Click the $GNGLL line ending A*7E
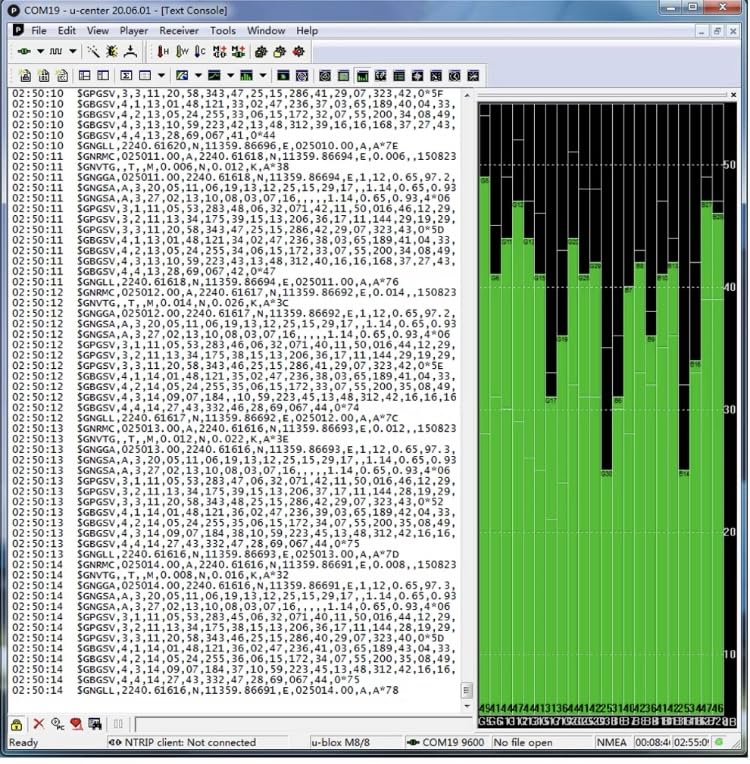This screenshot has height=764, width=750. coord(205,146)
